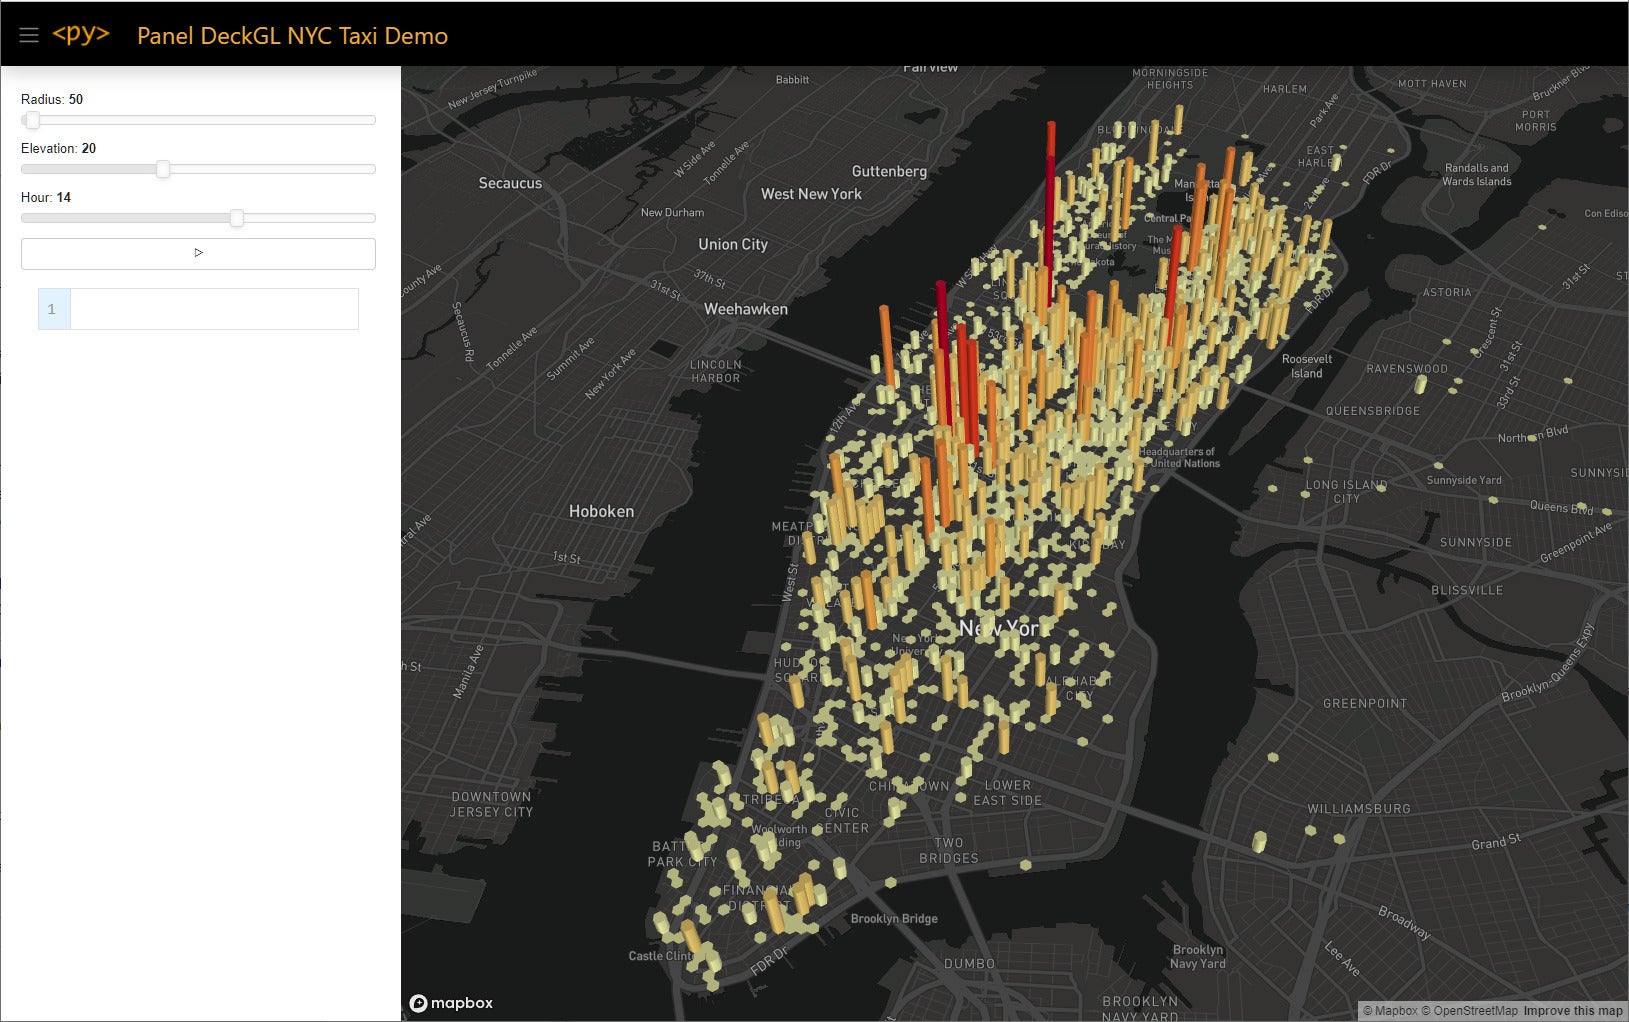Click the Dumbo map label
The image size is (1629, 1022).
coord(970,963)
